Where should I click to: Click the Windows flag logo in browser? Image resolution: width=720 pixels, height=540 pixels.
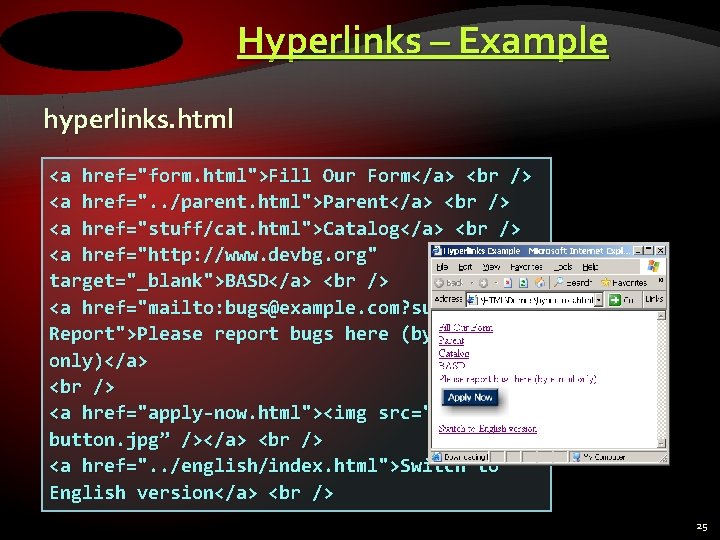[653, 266]
